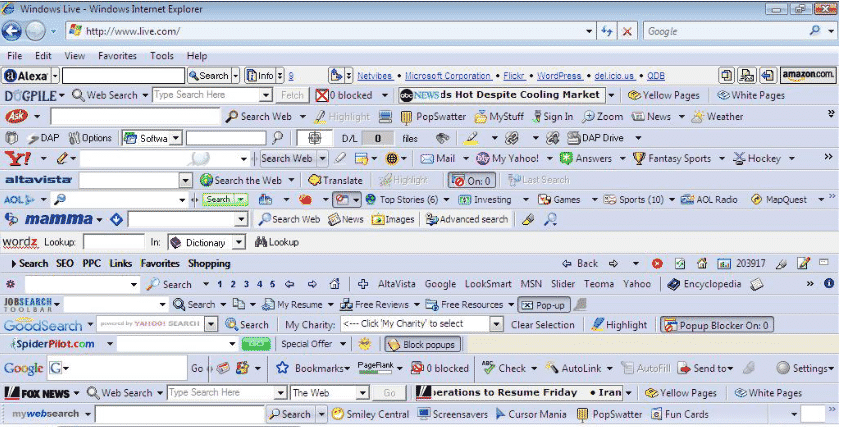
Task: Click the Encyclopedia icon
Action: tap(707, 284)
